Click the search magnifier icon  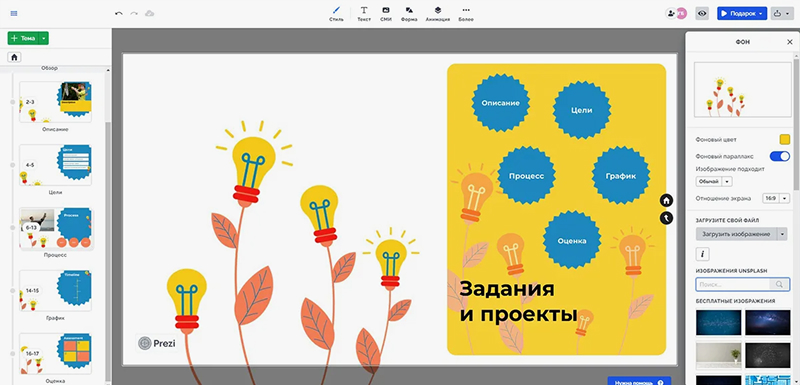(x=779, y=284)
